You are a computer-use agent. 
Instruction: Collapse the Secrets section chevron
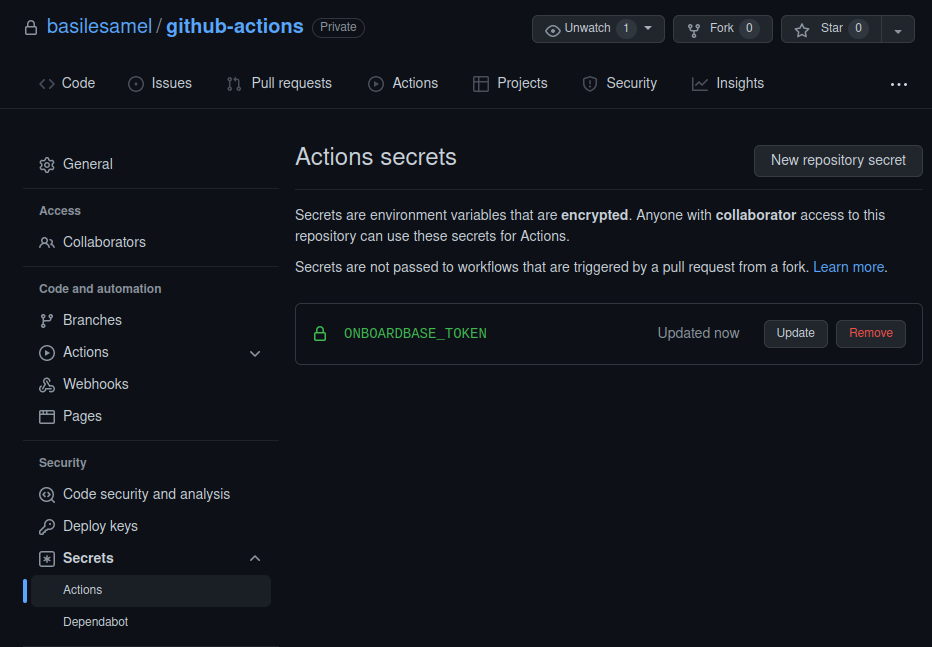point(255,558)
